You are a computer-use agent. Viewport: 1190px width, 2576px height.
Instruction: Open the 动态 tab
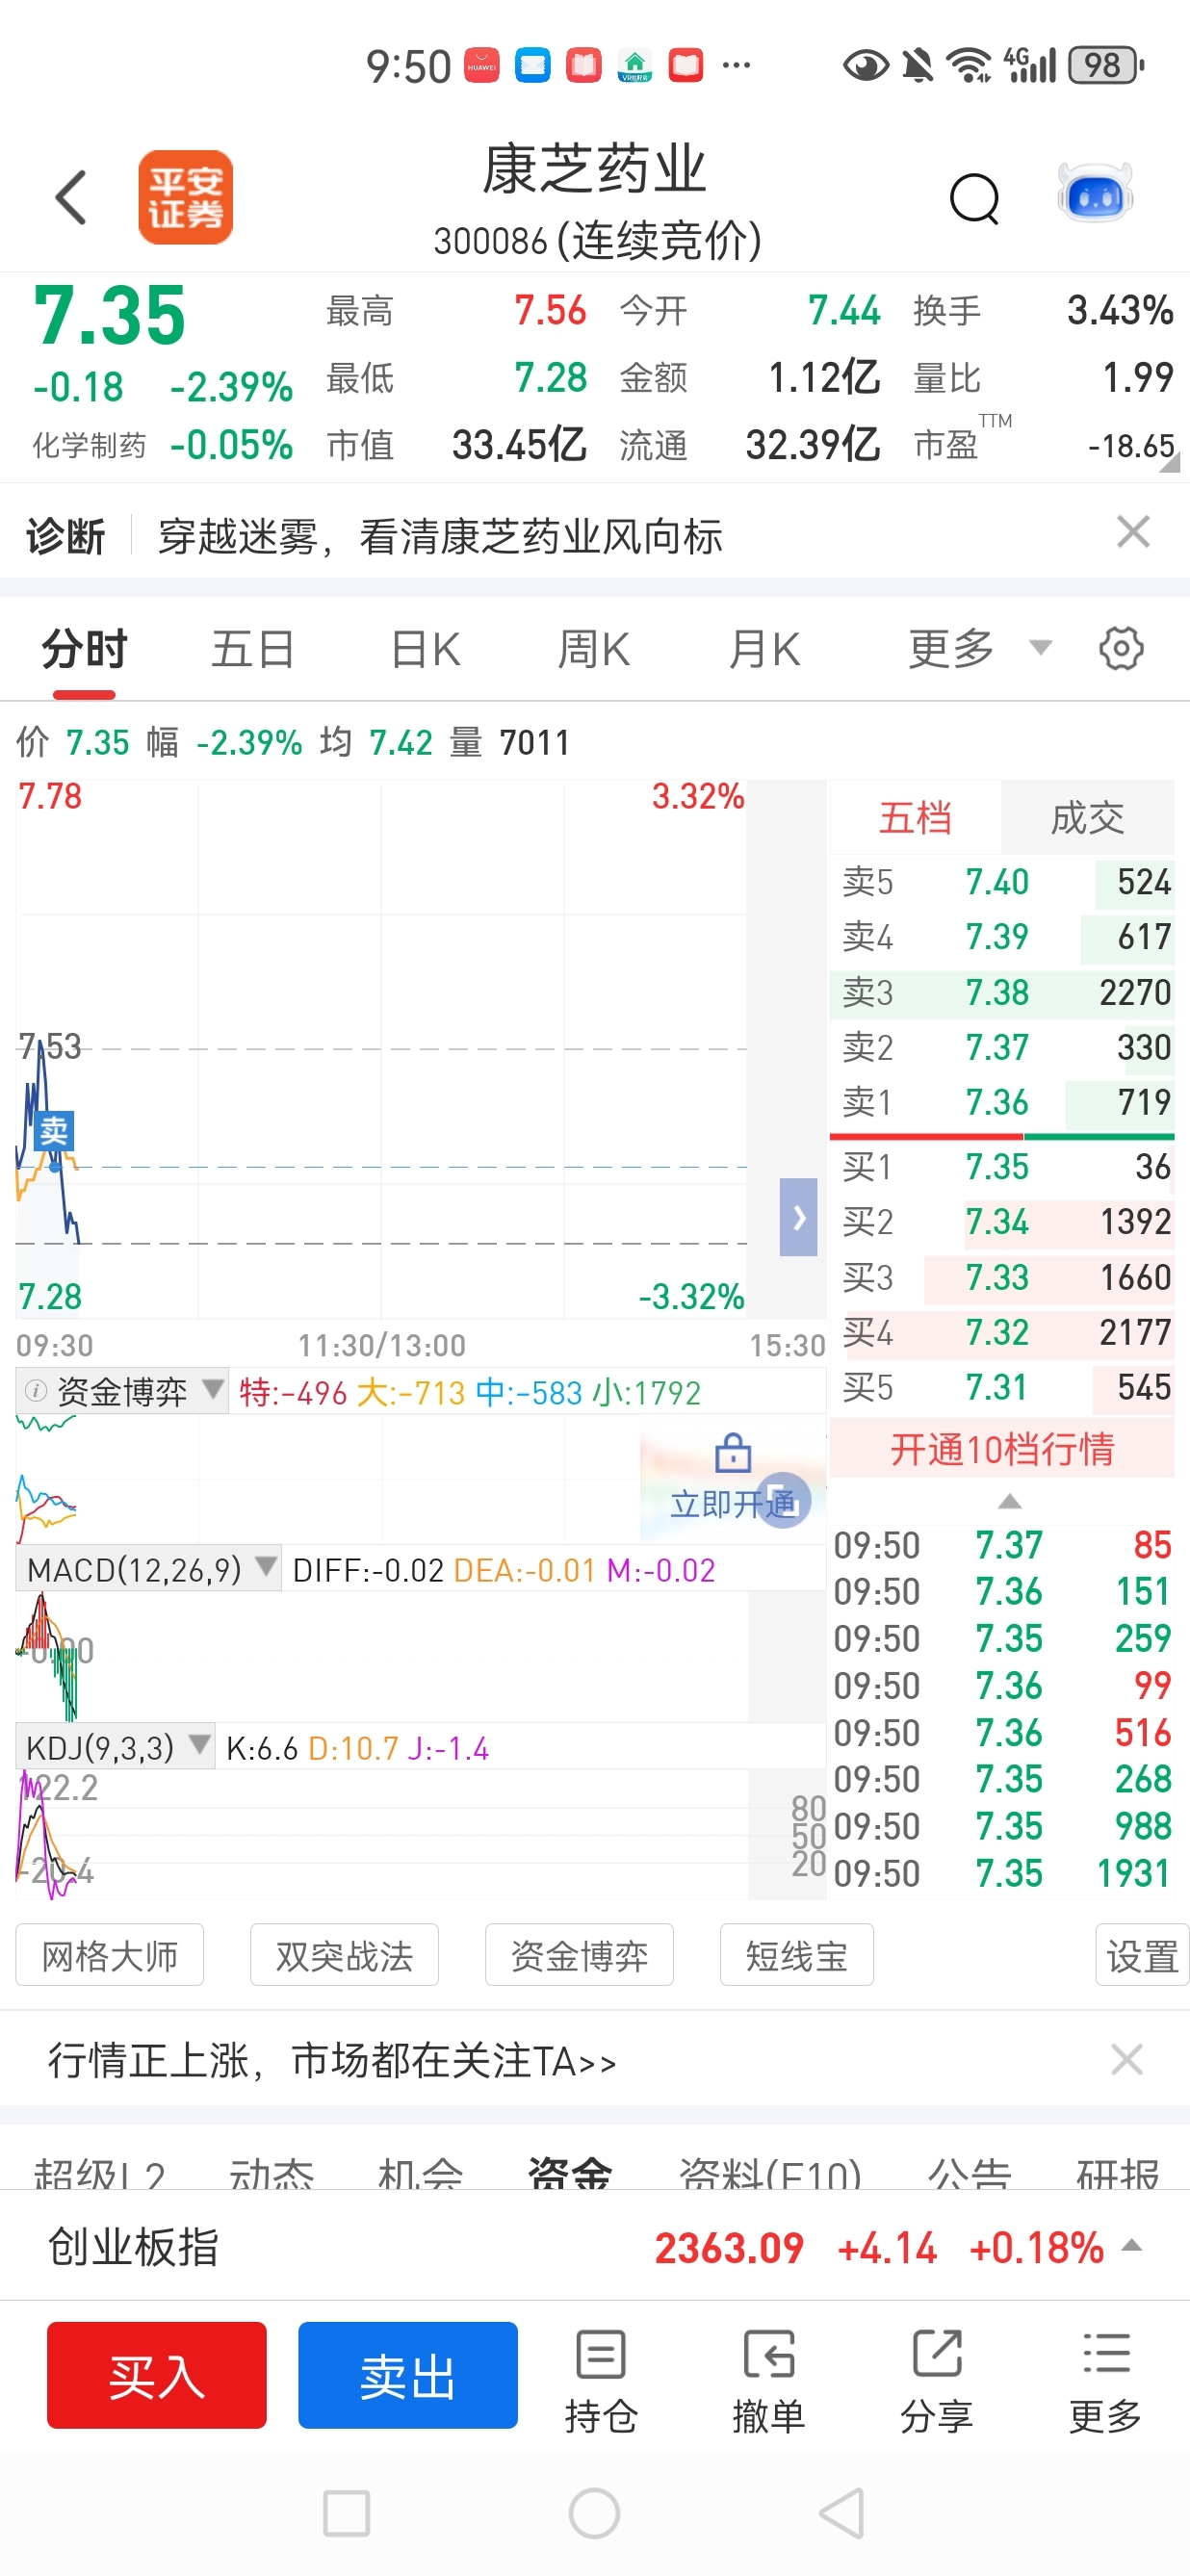(x=271, y=2174)
